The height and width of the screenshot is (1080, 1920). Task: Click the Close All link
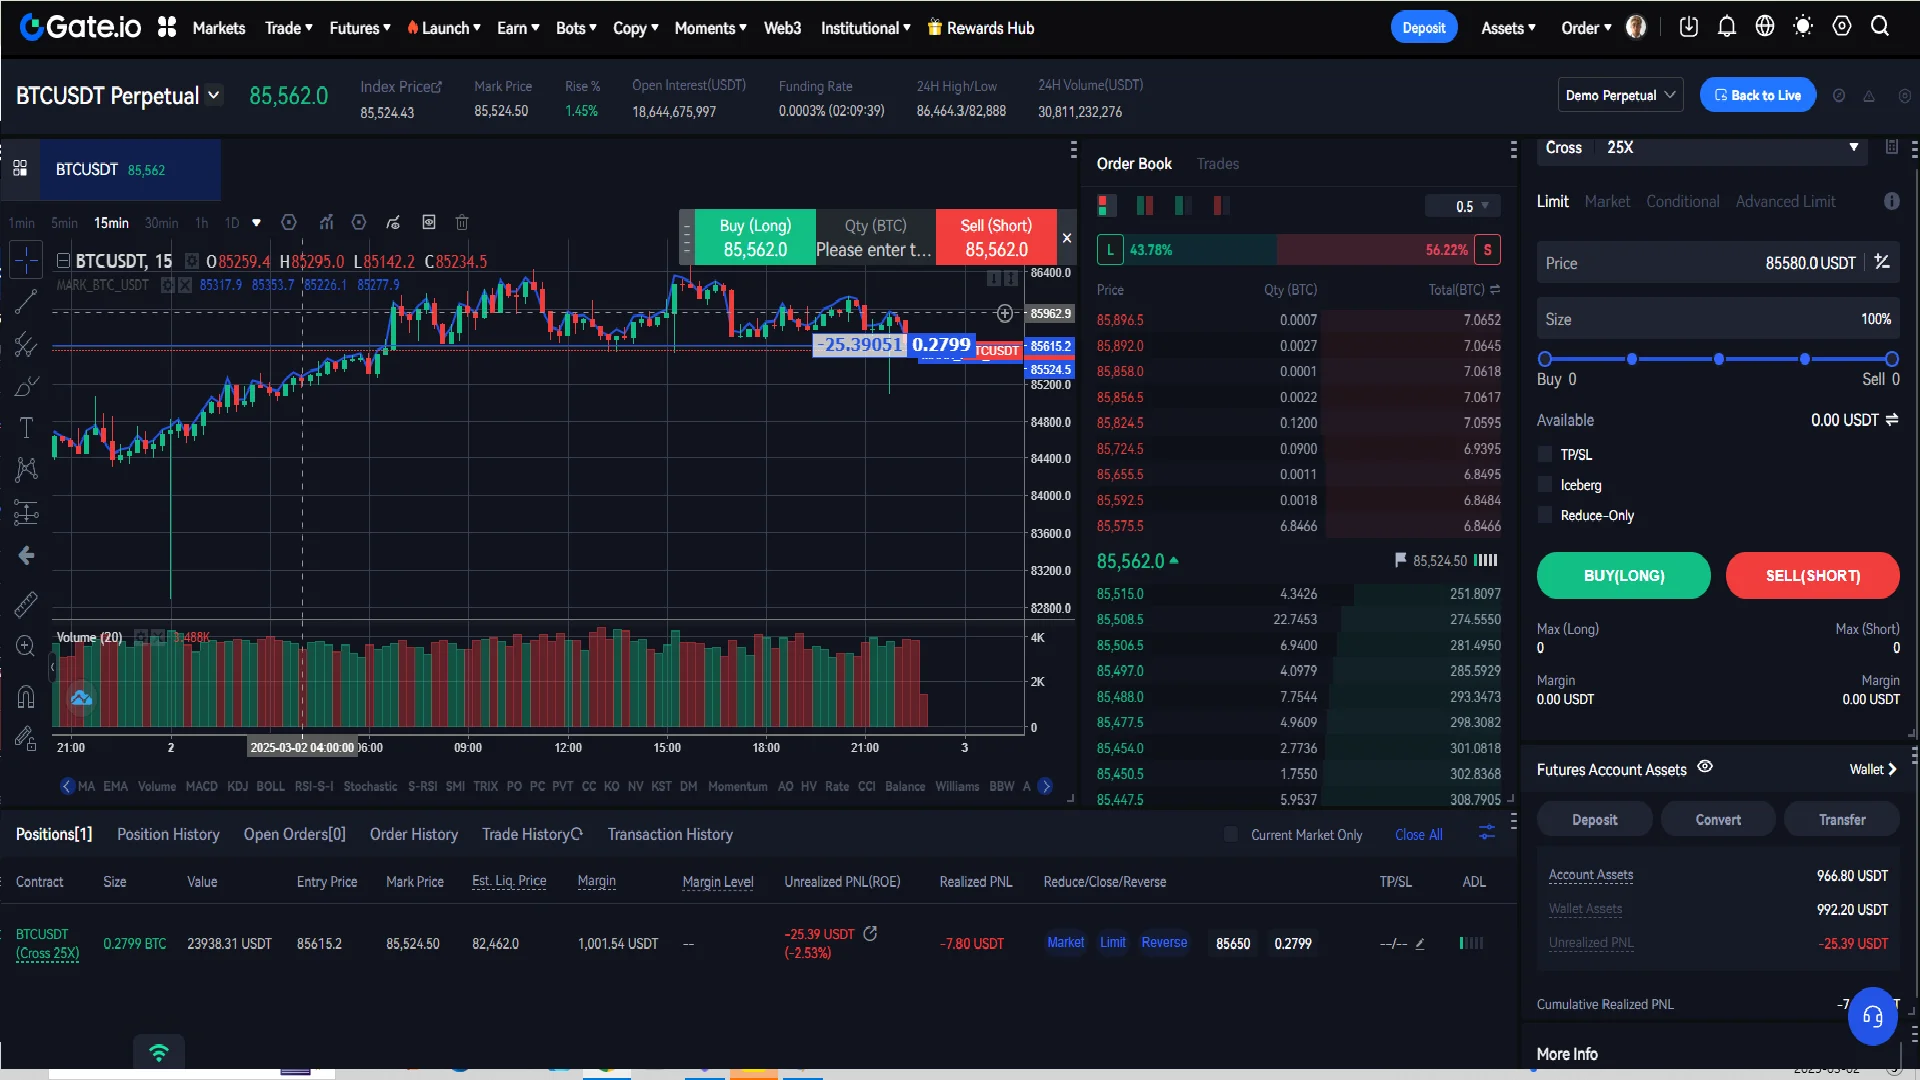click(x=1418, y=835)
